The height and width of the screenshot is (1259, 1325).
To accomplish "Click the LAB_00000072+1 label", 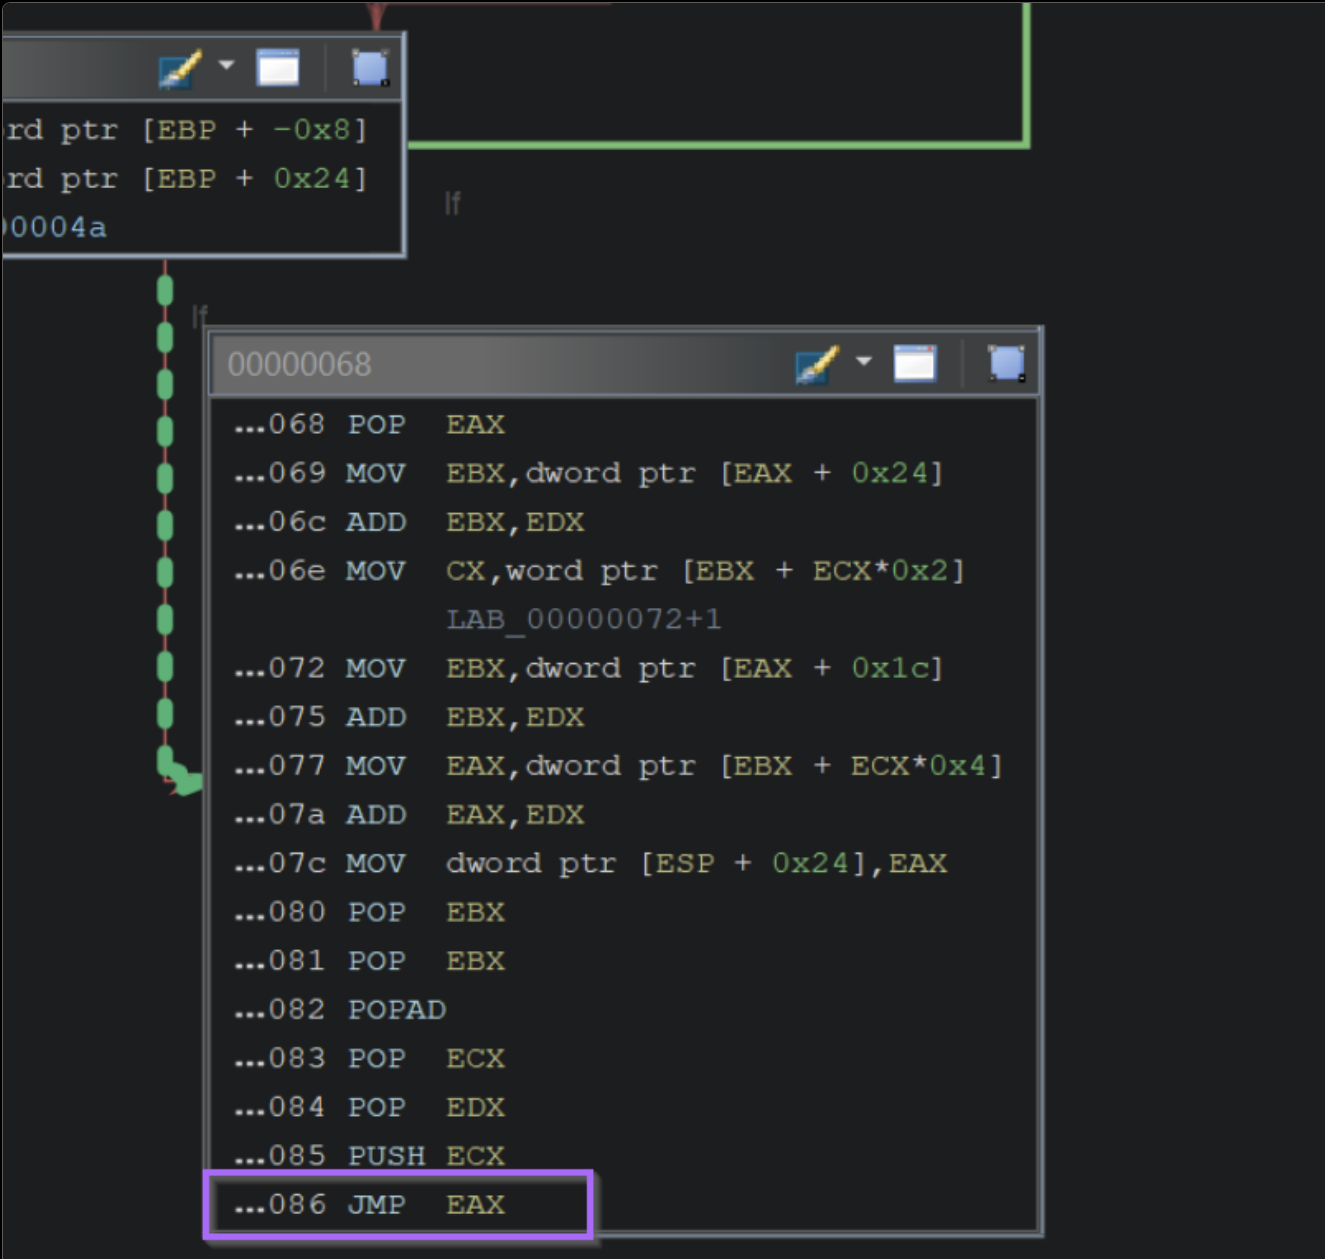I will pos(583,619).
